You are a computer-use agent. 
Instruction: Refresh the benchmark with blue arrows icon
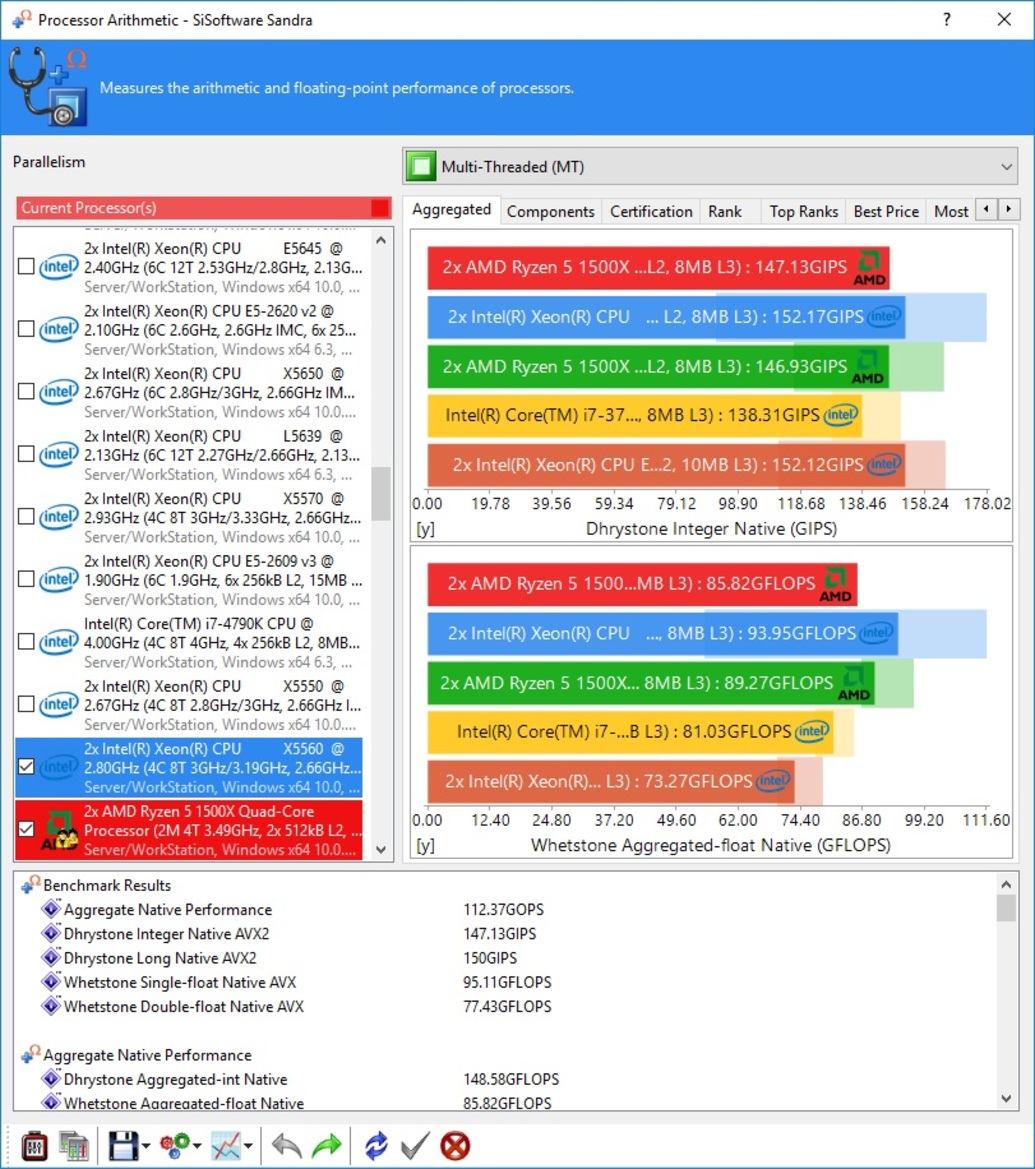[377, 1146]
